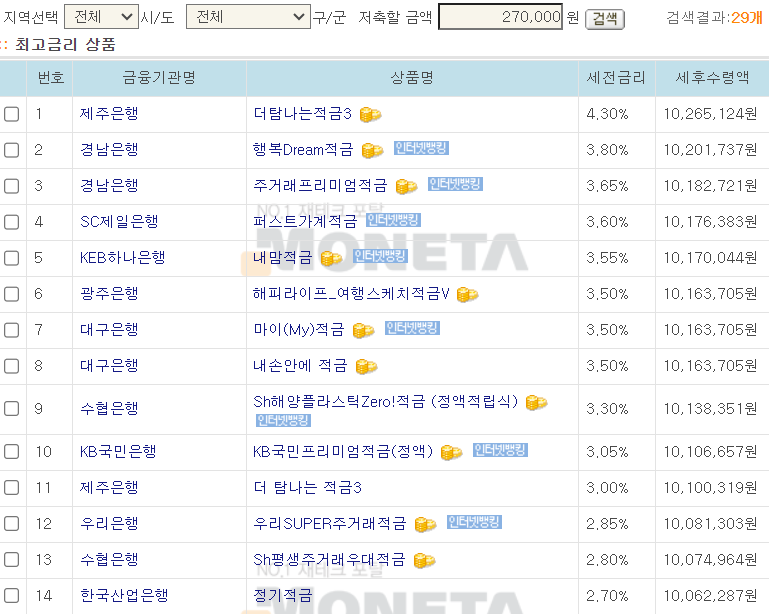Click the 인터넷뱅킹 badge next to 주거래프리미엄적금
The width and height of the screenshot is (769, 614).
point(455,184)
